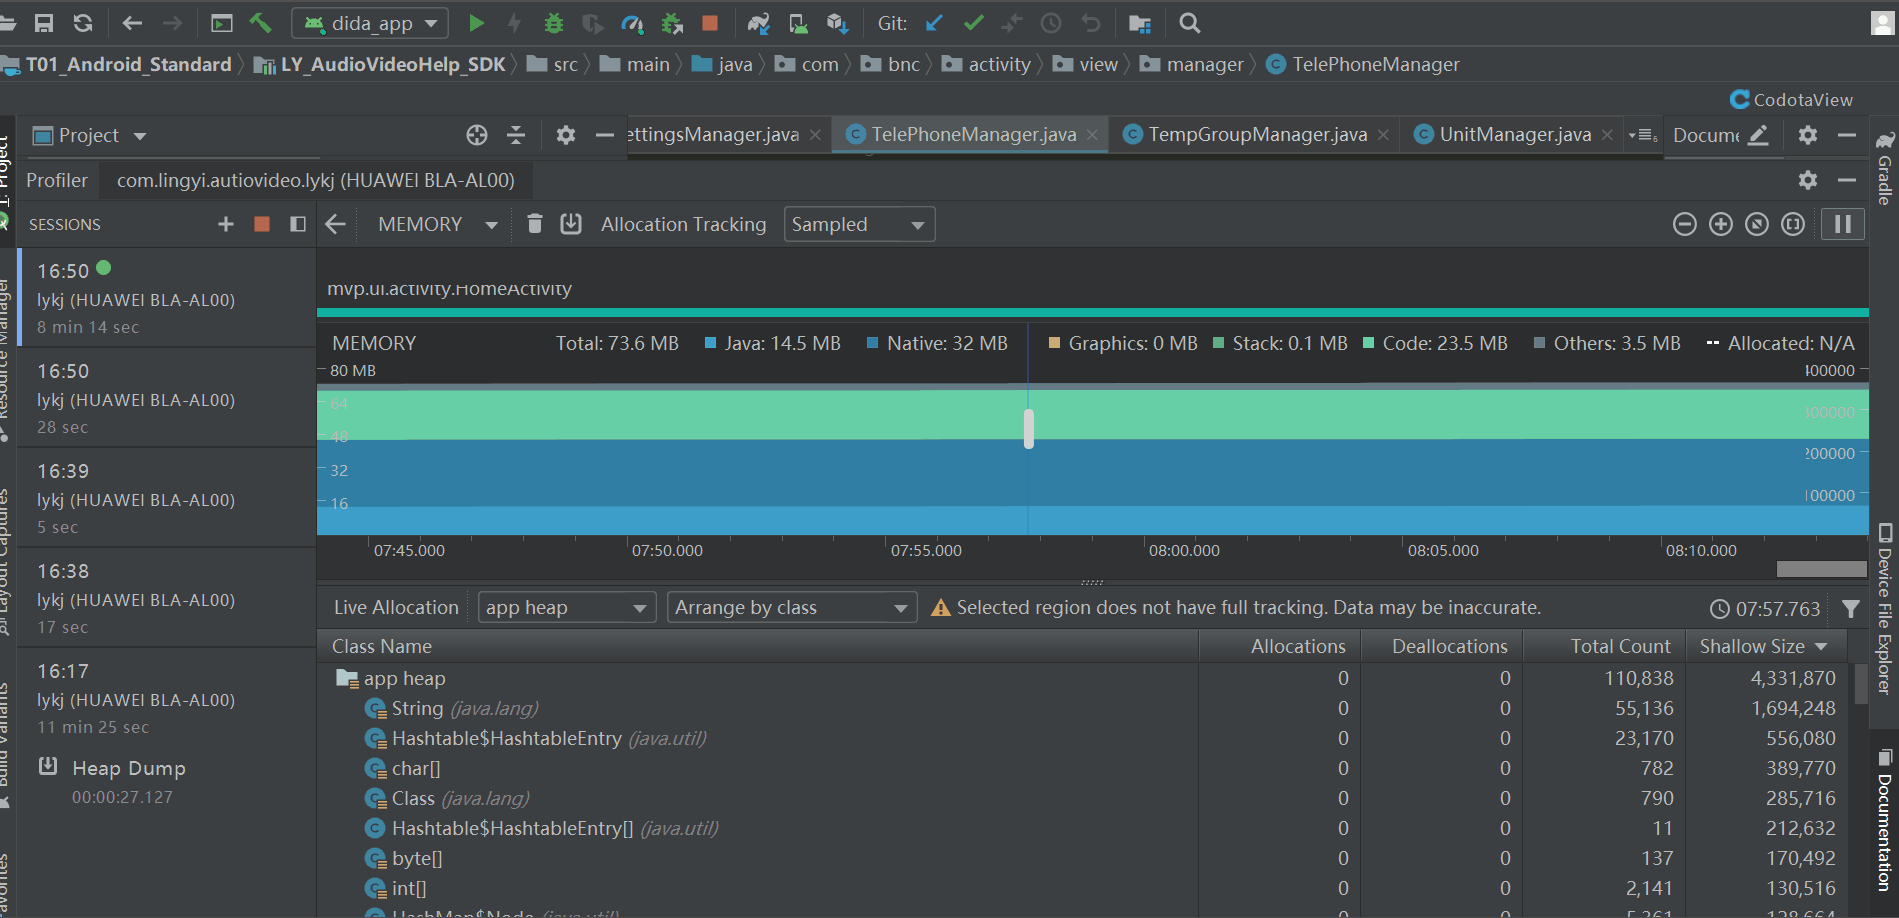Open the Profiler tool window tab
Image resolution: width=1899 pixels, height=918 pixels.
point(57,180)
